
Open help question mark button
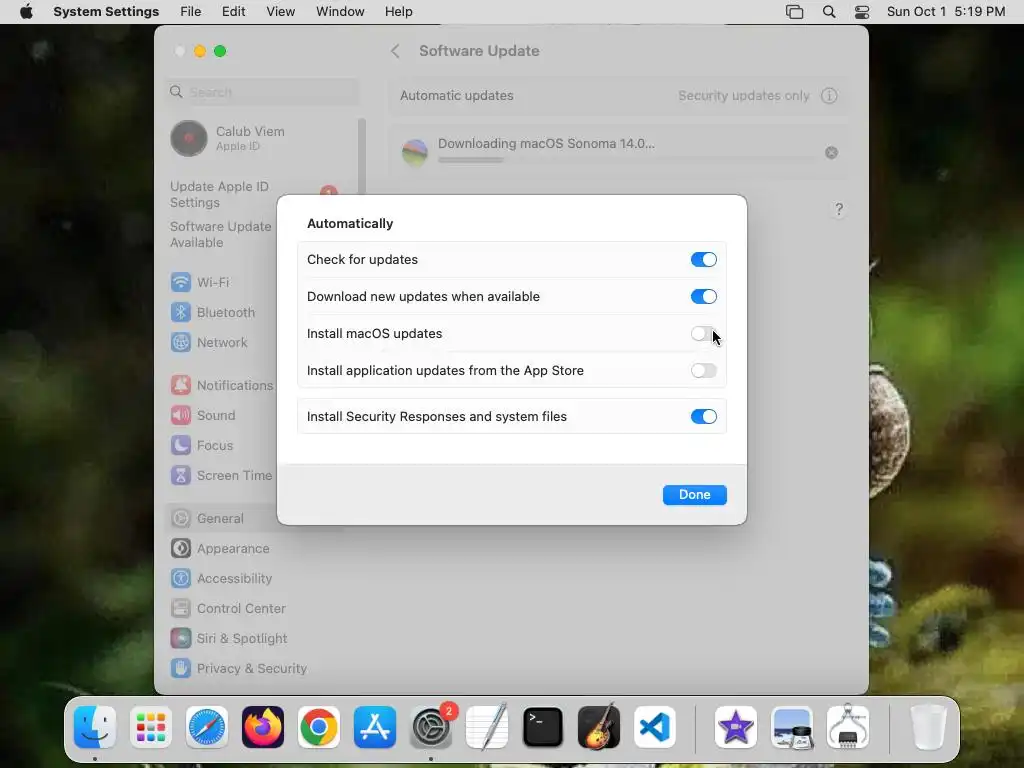click(x=839, y=209)
